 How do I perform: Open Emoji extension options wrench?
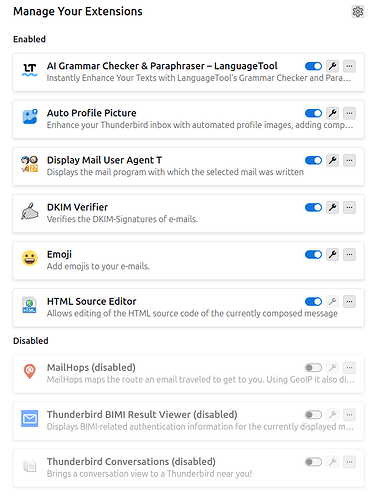pyautogui.click(x=332, y=254)
